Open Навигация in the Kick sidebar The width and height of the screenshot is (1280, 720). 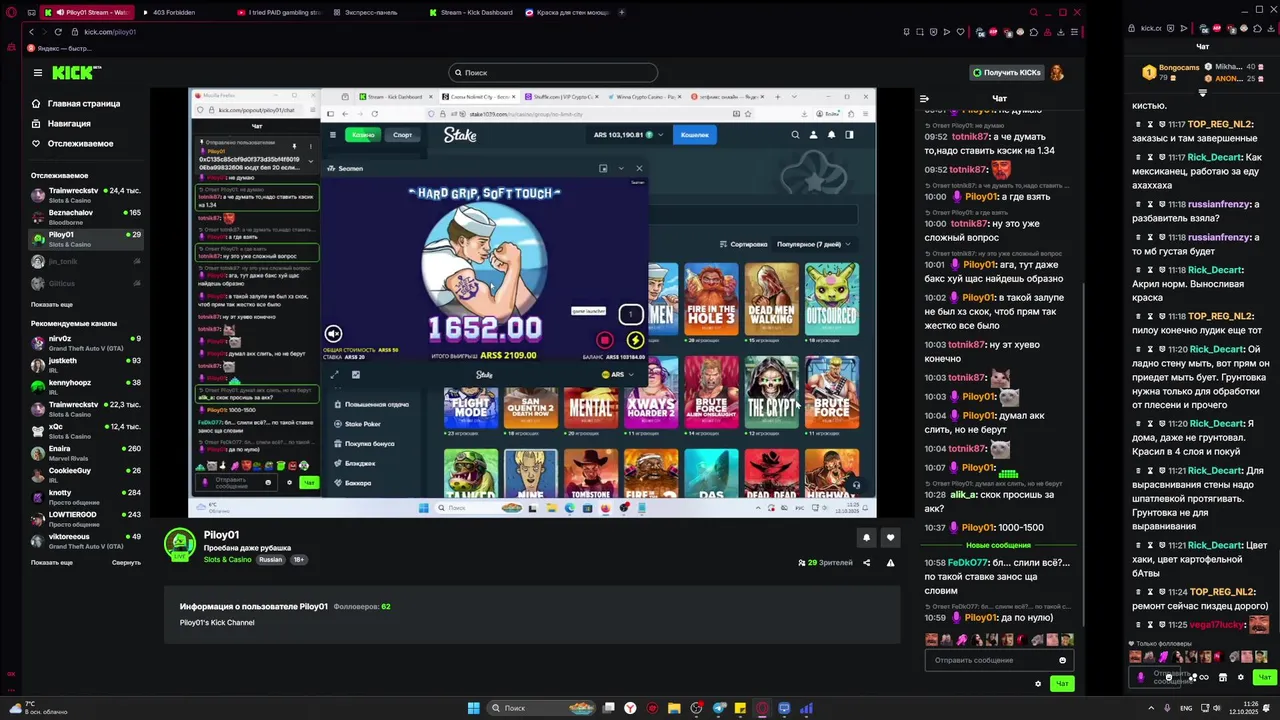61,123
